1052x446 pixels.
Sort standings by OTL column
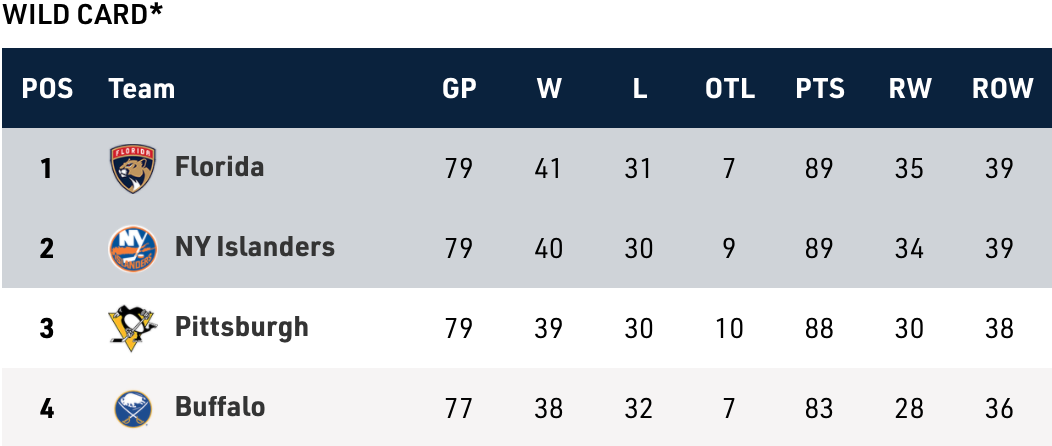(x=730, y=89)
